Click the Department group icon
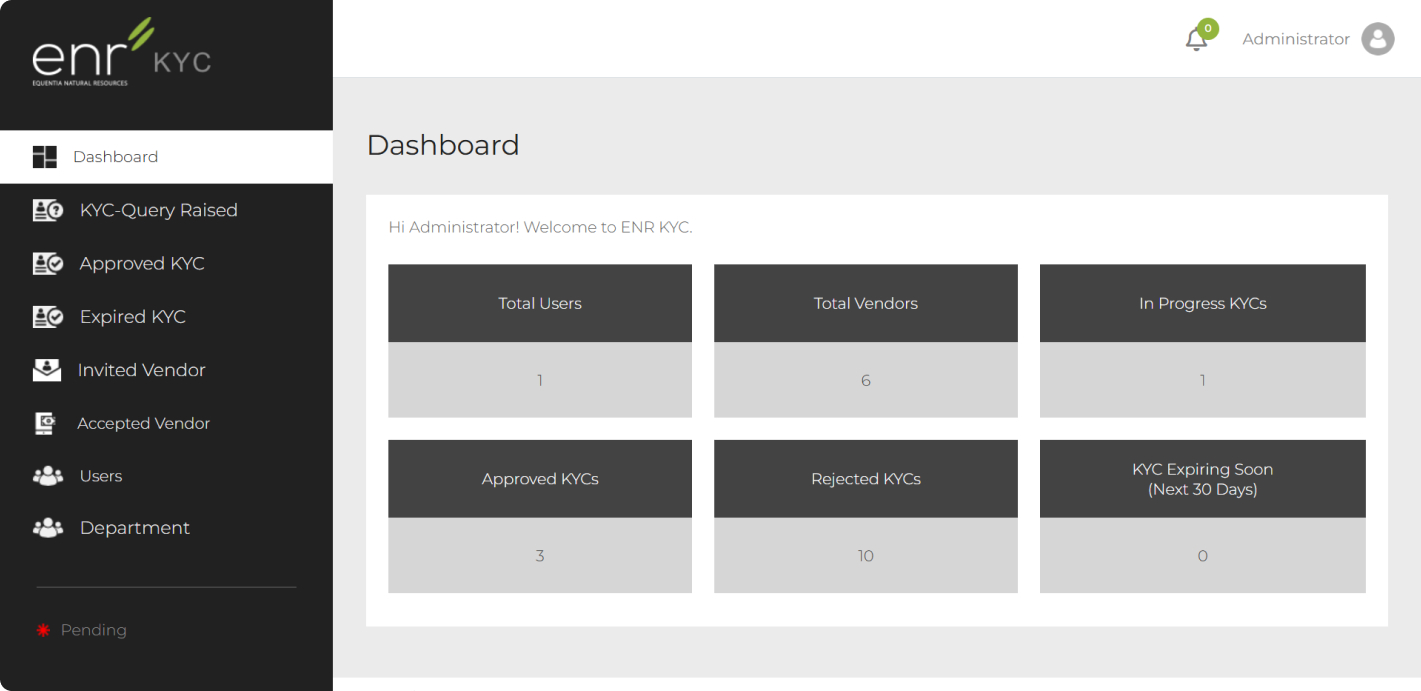 coord(47,528)
